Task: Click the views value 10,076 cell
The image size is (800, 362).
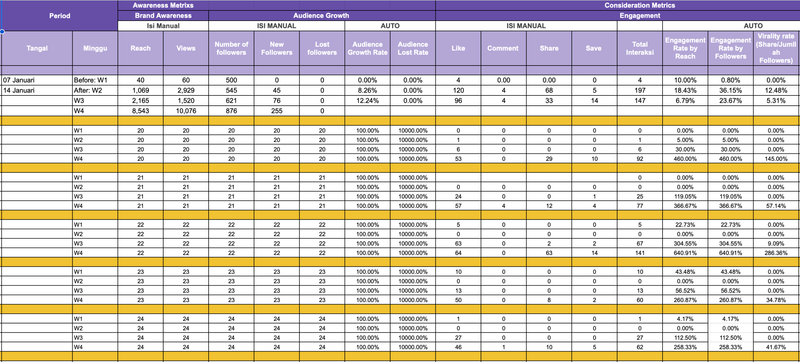Action: (186, 110)
